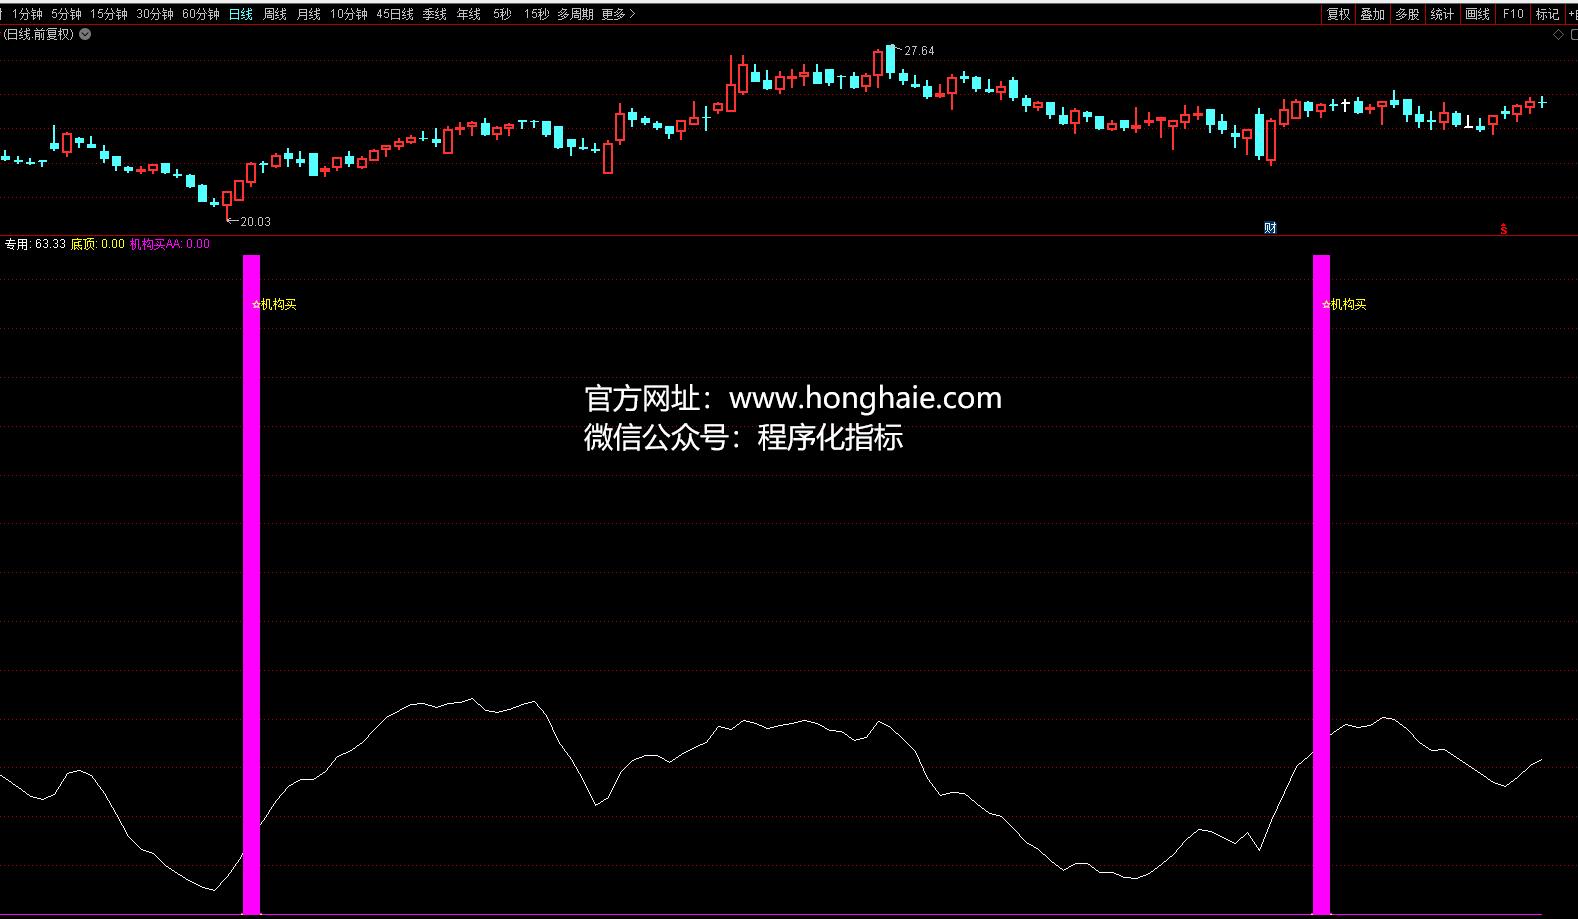The image size is (1578, 919).
Task: Open the 画线 drawing tools
Action: 1477,14
